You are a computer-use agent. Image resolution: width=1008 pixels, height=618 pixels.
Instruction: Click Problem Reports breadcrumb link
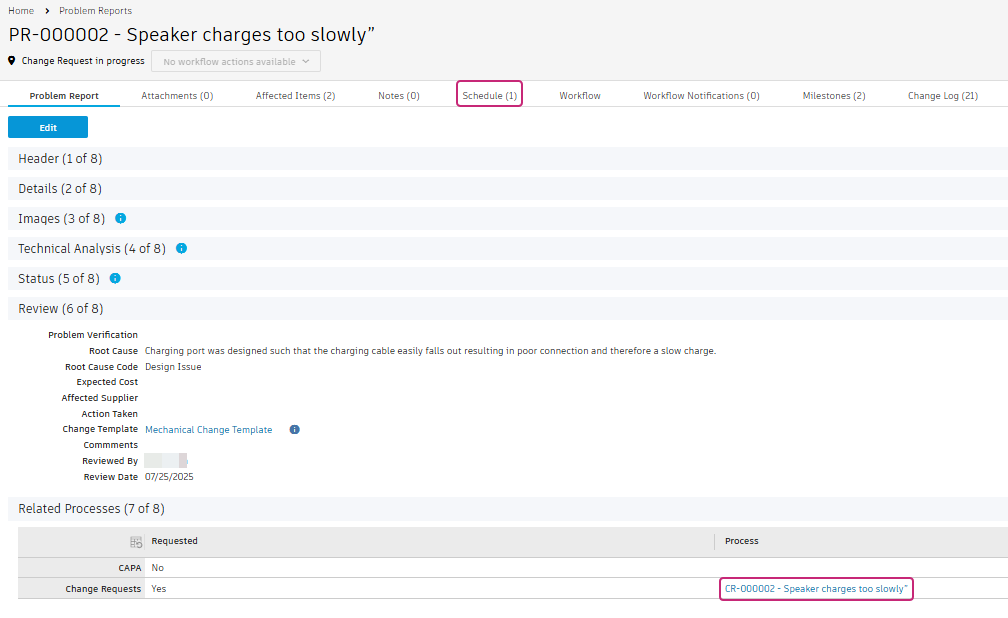click(x=95, y=11)
